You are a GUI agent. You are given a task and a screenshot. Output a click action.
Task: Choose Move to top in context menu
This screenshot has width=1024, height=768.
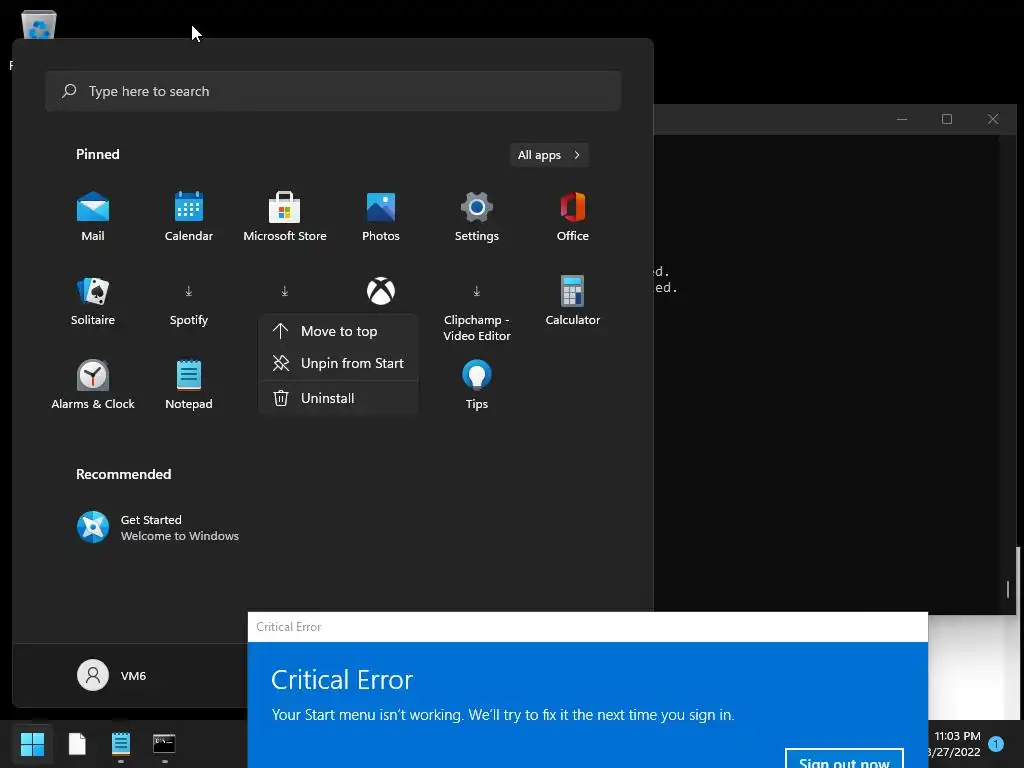(338, 331)
